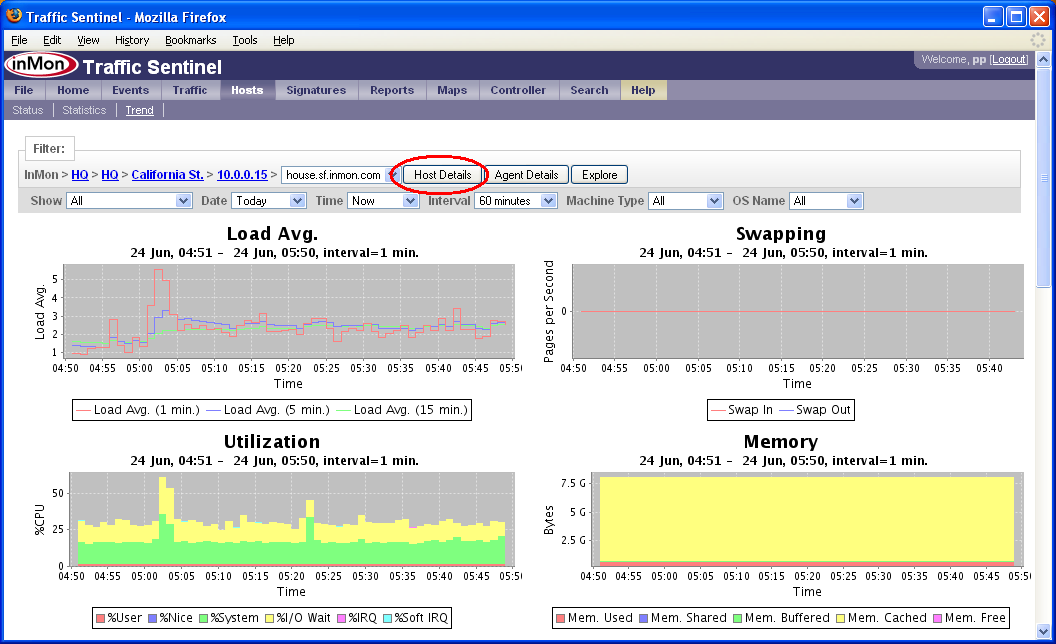
Task: Click the Firefox icon in title bar
Action: click(x=14, y=16)
